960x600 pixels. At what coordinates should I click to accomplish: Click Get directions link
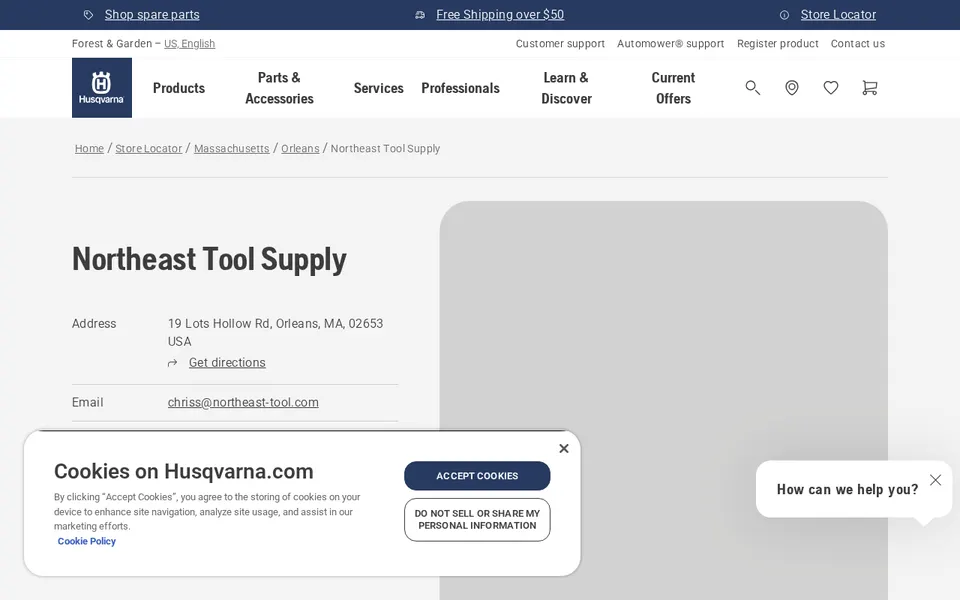click(x=227, y=362)
